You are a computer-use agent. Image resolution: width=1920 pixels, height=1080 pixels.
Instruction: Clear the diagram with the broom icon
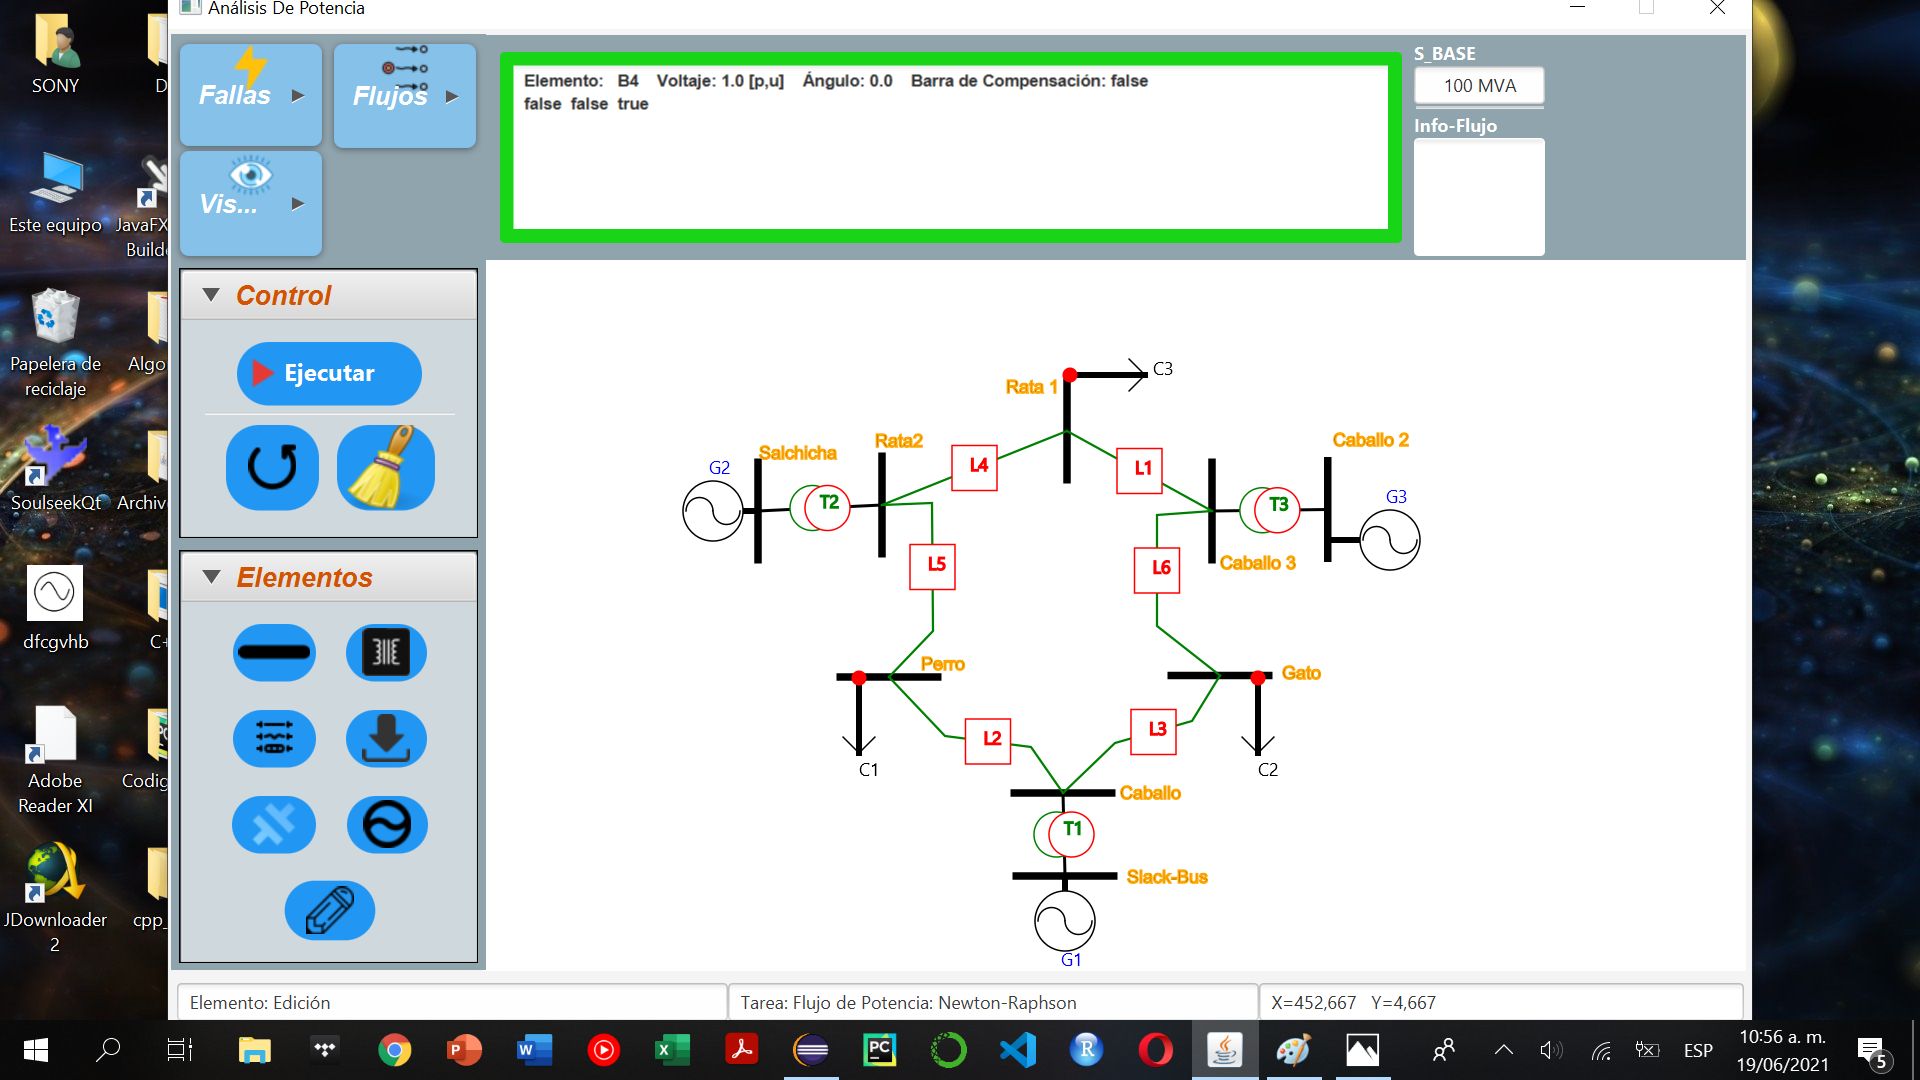(385, 467)
